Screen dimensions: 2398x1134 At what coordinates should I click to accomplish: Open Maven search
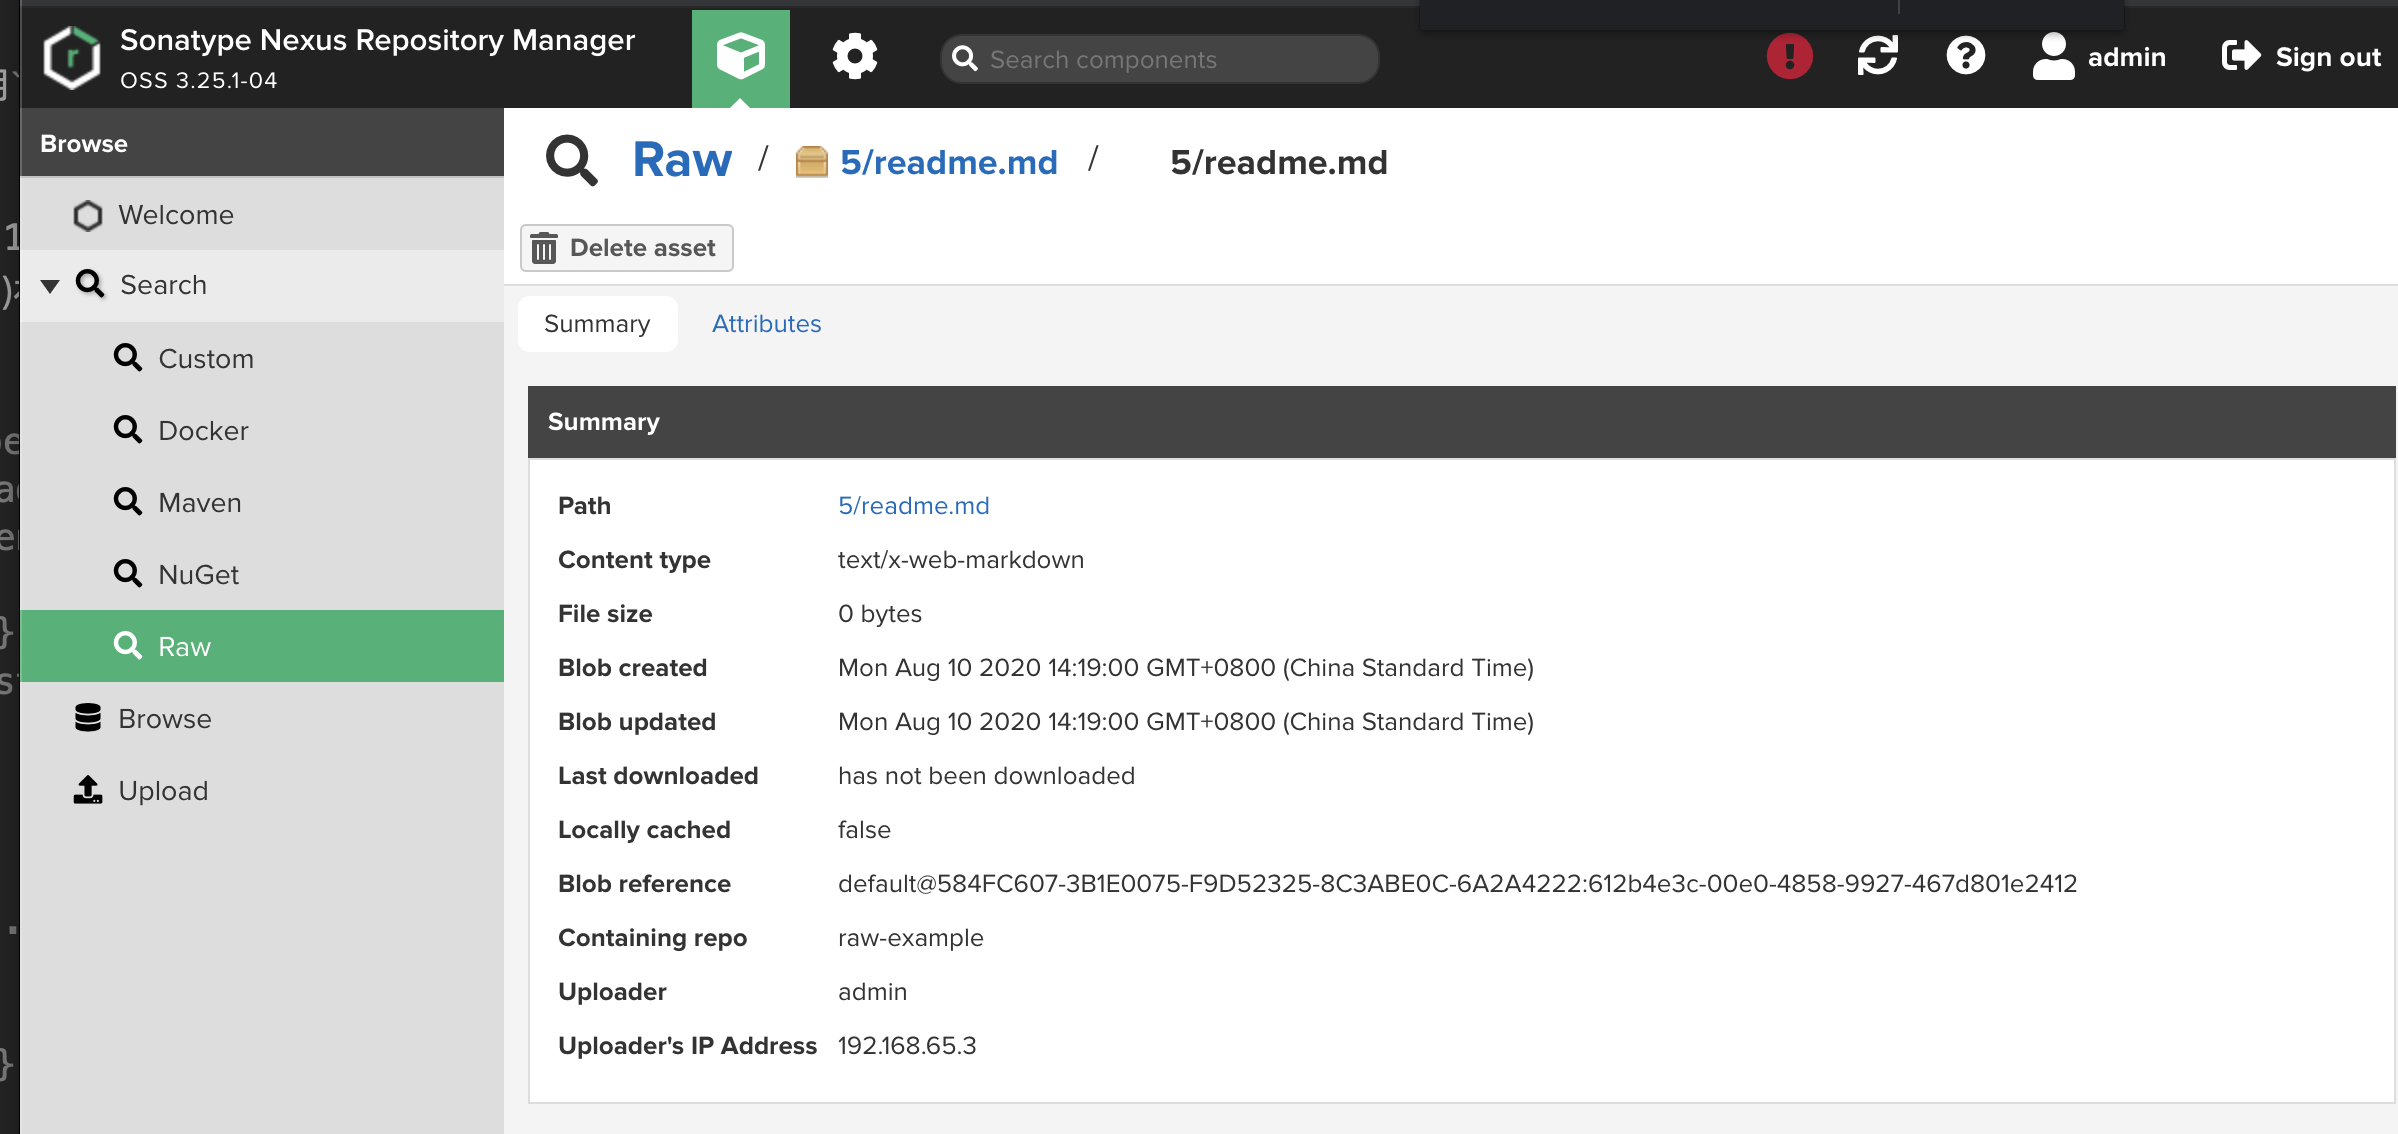coord(262,502)
